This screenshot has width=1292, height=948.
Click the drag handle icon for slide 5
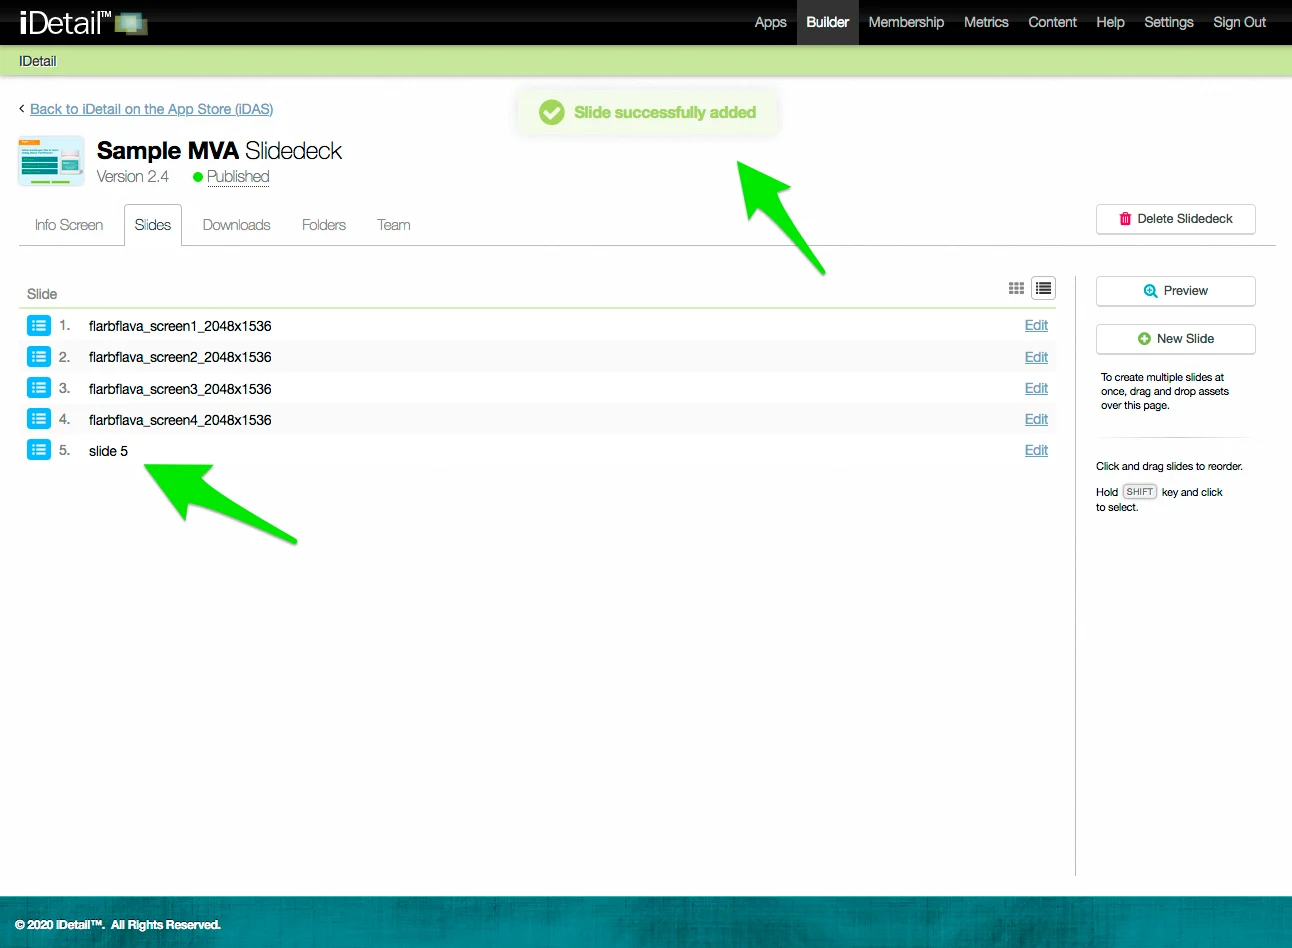pyautogui.click(x=39, y=449)
